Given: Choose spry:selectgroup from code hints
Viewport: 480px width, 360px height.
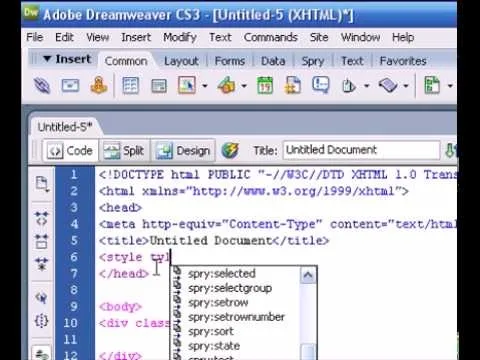Looking at the screenshot, I should [230, 288].
